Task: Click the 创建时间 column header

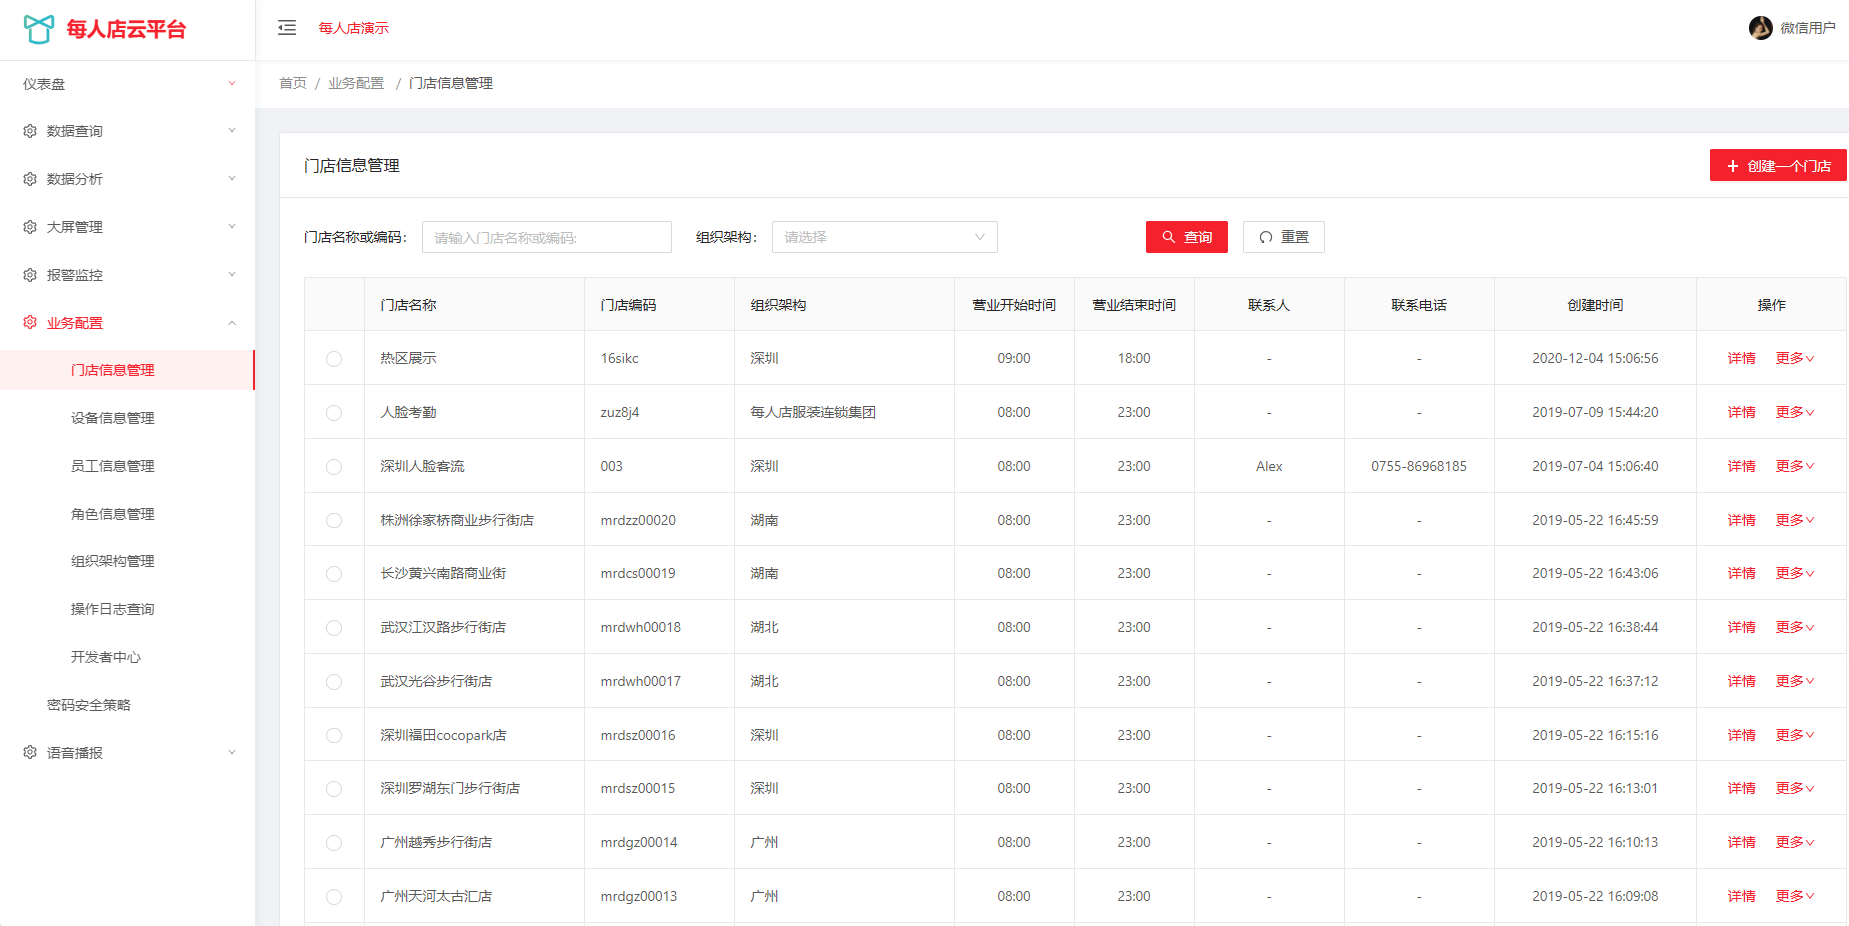Action: pos(1595,305)
